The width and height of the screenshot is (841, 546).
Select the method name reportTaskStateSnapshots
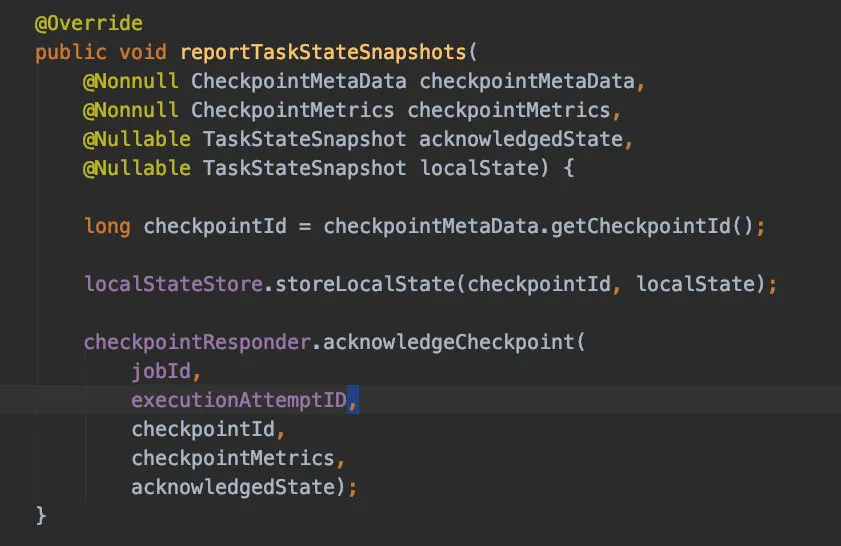[323, 53]
